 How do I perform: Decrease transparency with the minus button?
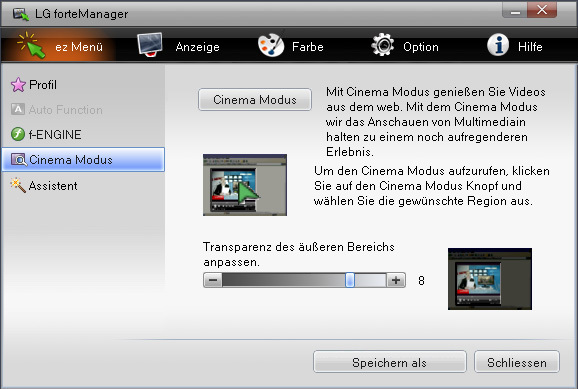[213, 280]
